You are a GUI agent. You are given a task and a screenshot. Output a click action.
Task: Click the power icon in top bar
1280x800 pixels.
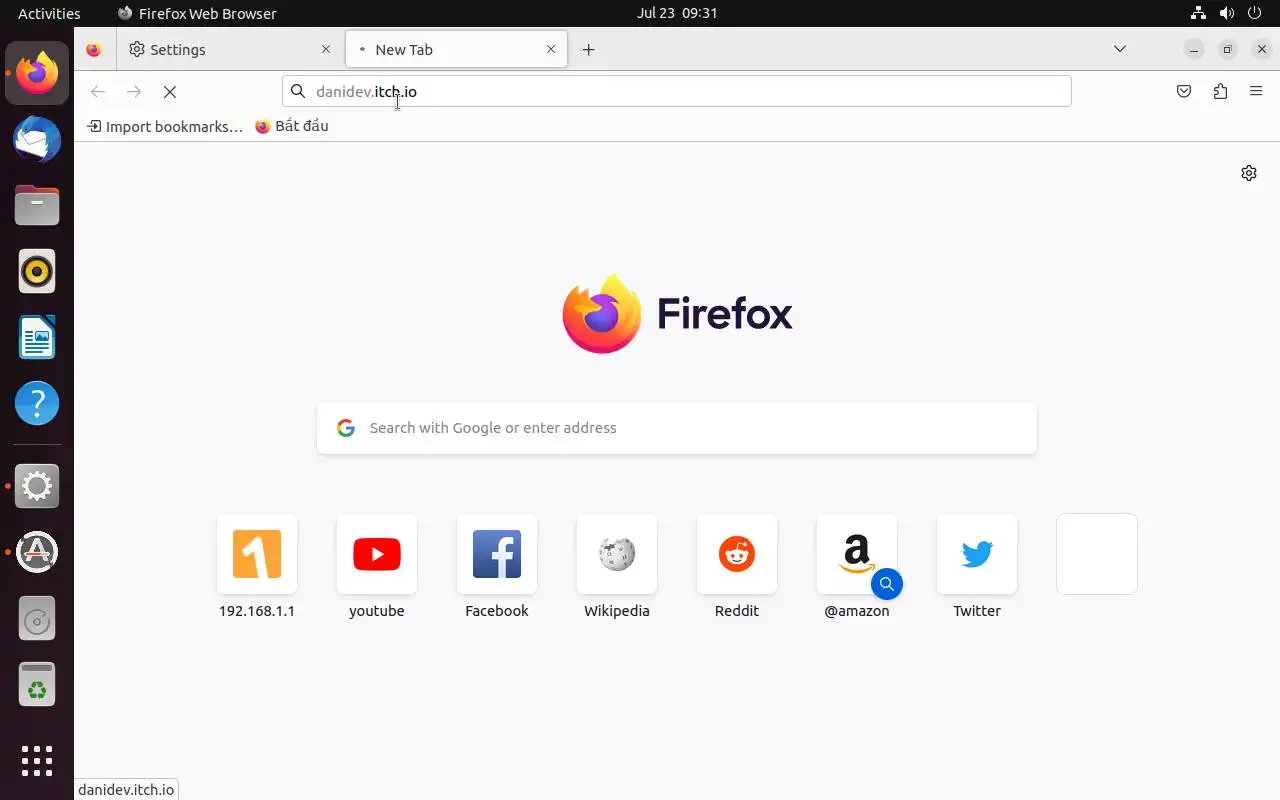(1256, 13)
